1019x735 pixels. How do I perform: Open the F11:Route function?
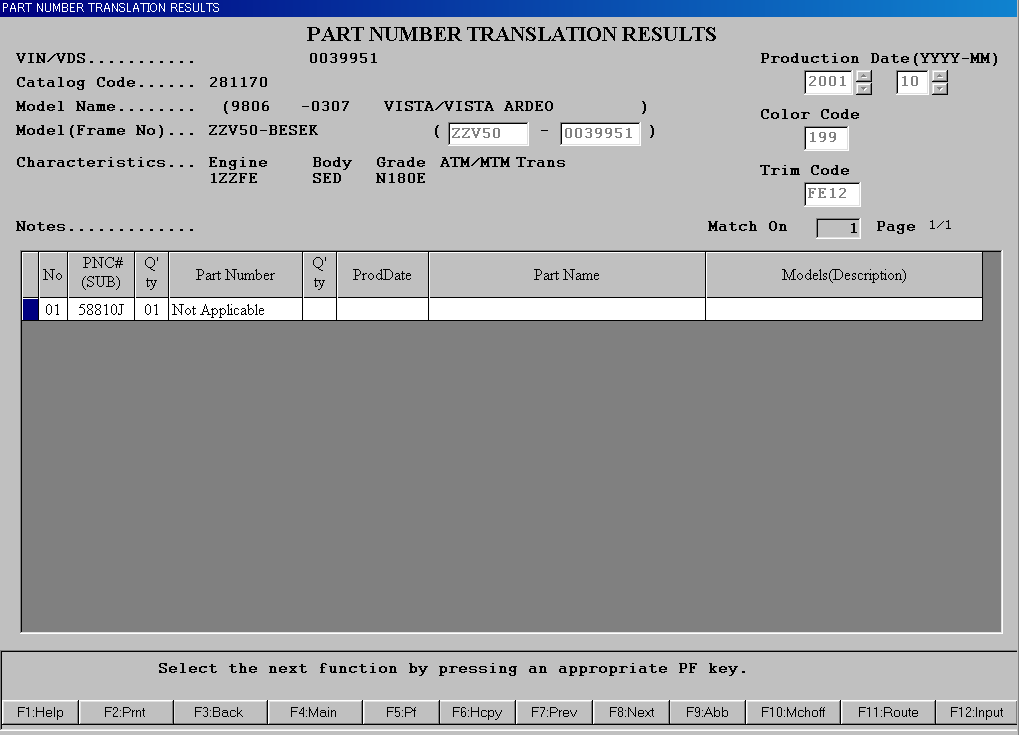pyautogui.click(x=887, y=712)
